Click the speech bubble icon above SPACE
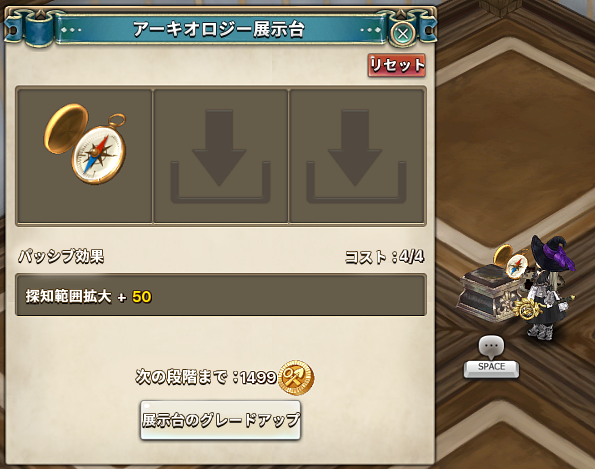The width and height of the screenshot is (595, 469). click(491, 347)
